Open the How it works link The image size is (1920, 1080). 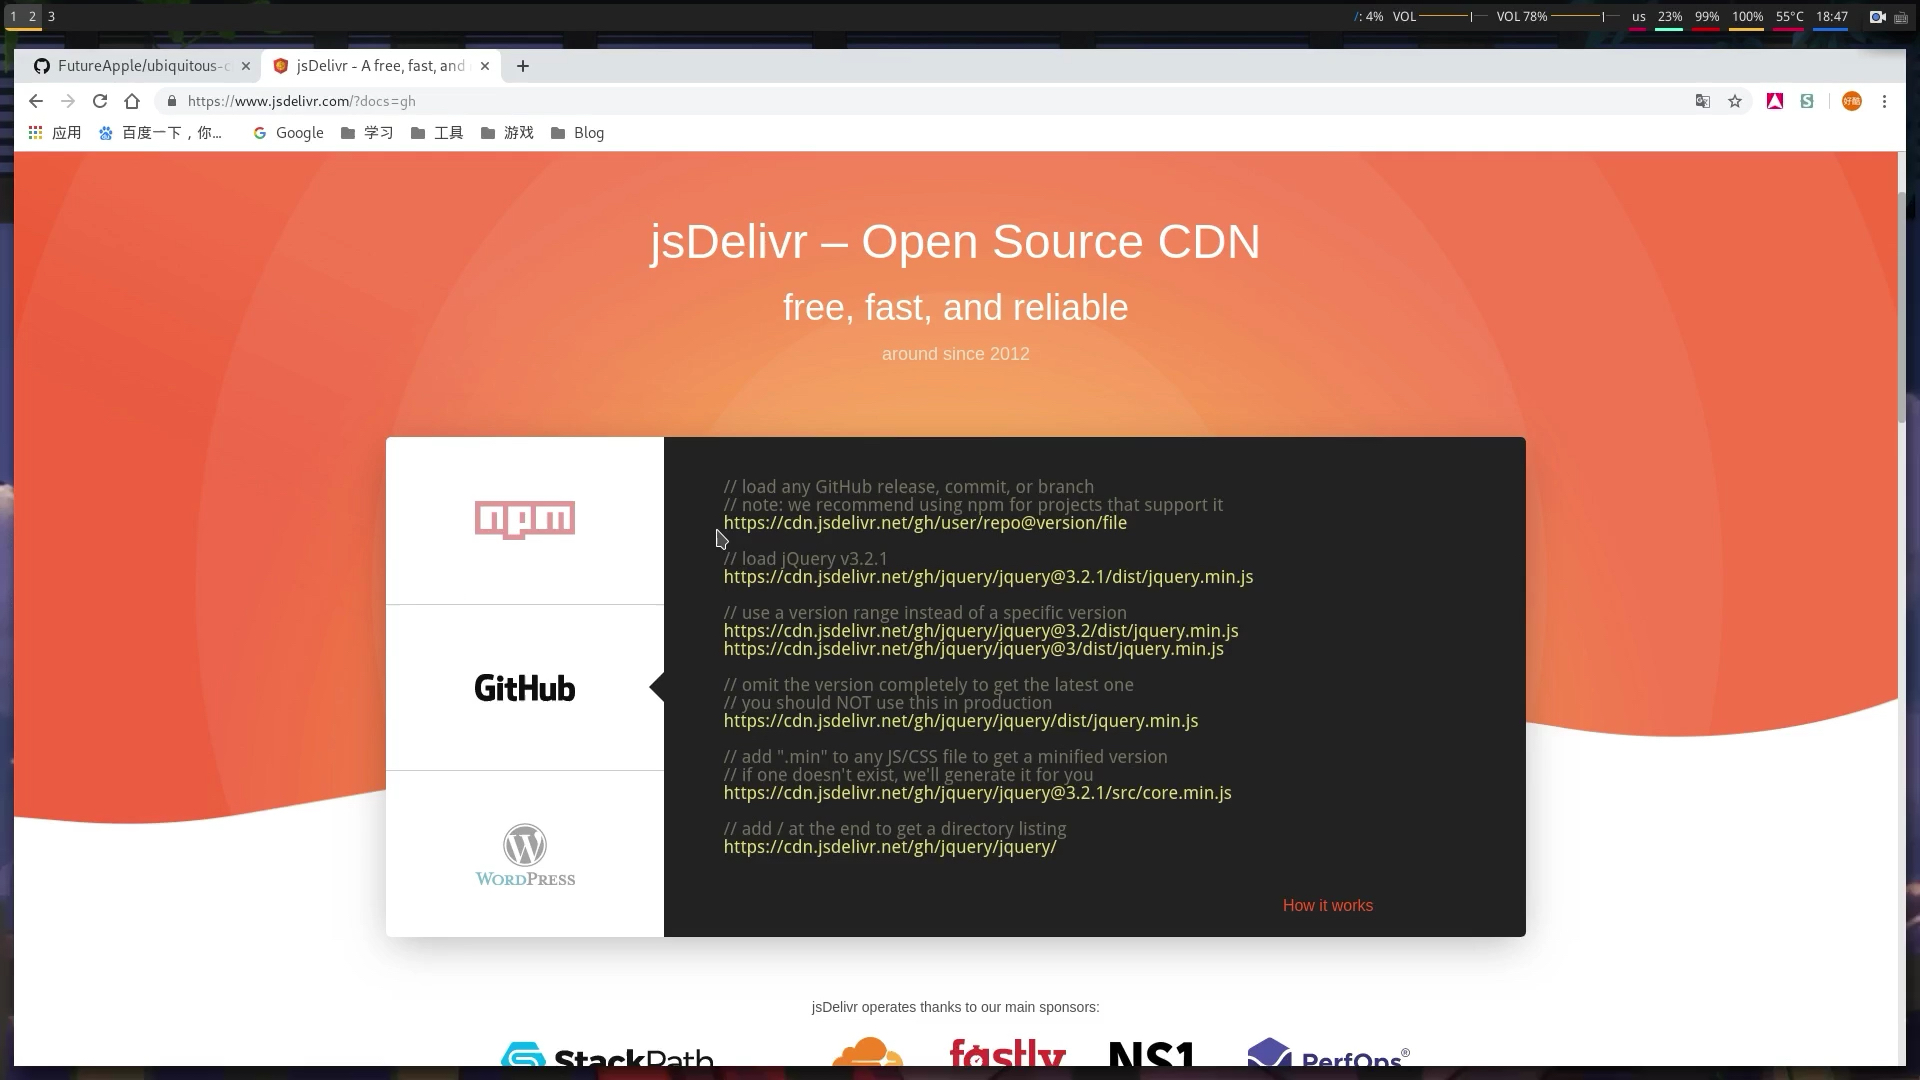[1328, 905]
